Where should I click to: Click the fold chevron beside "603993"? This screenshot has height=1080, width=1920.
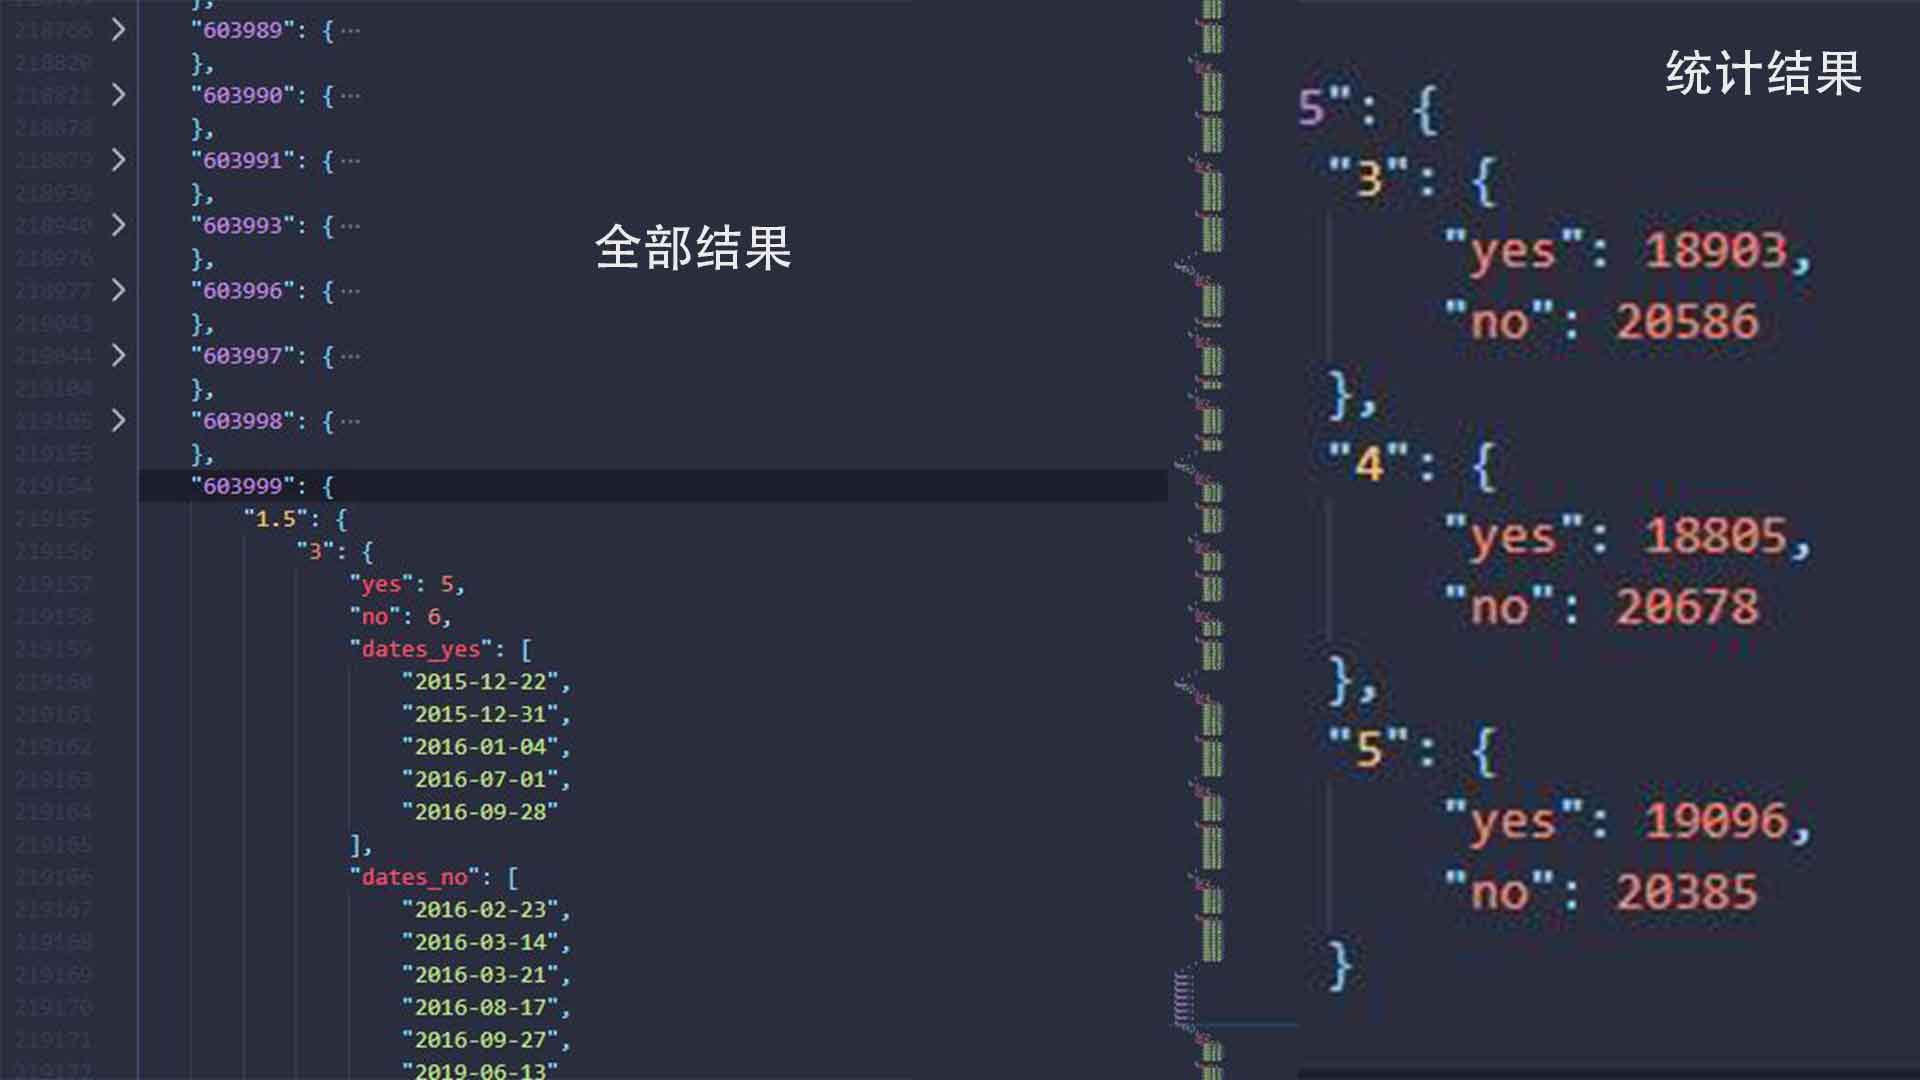(118, 225)
